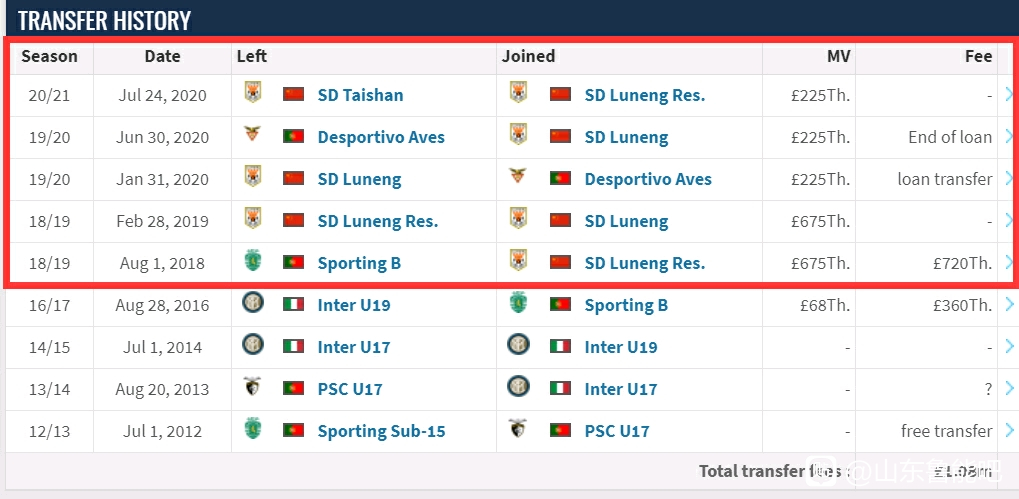Screen dimensions: 1019x499
Task: Click the Season column header
Action: click(x=49, y=57)
